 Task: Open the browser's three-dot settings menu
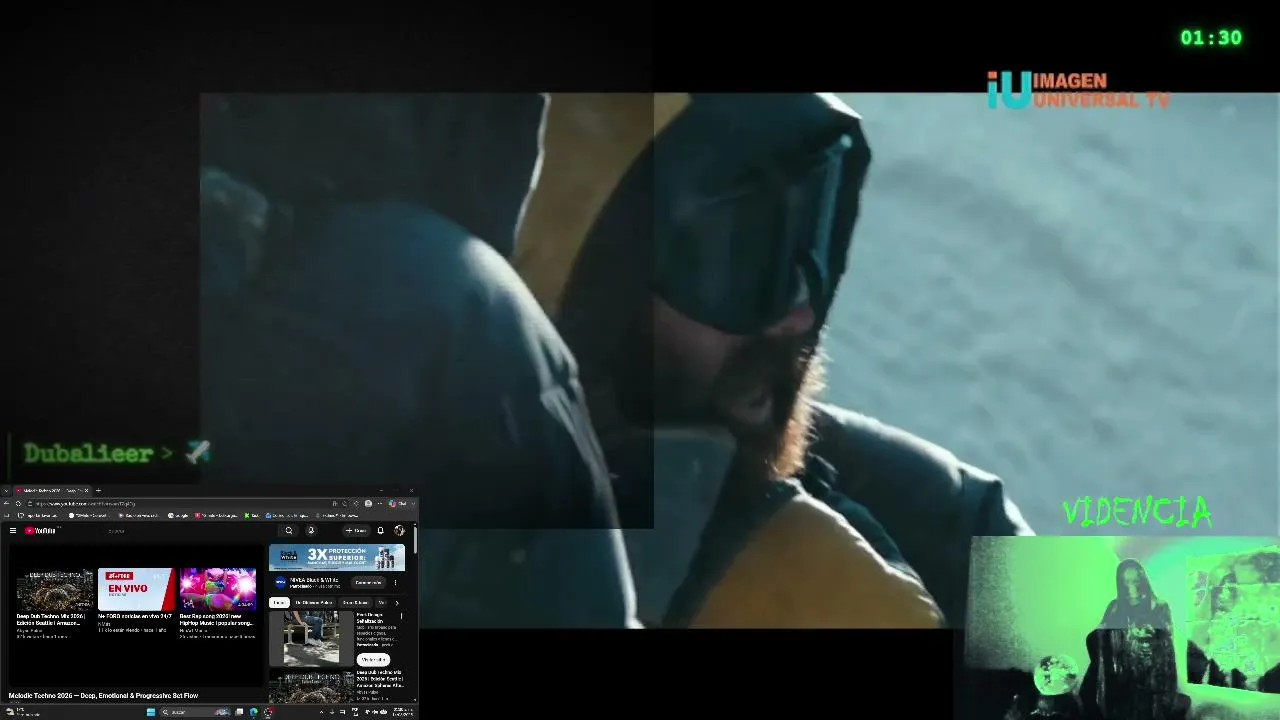click(x=379, y=503)
